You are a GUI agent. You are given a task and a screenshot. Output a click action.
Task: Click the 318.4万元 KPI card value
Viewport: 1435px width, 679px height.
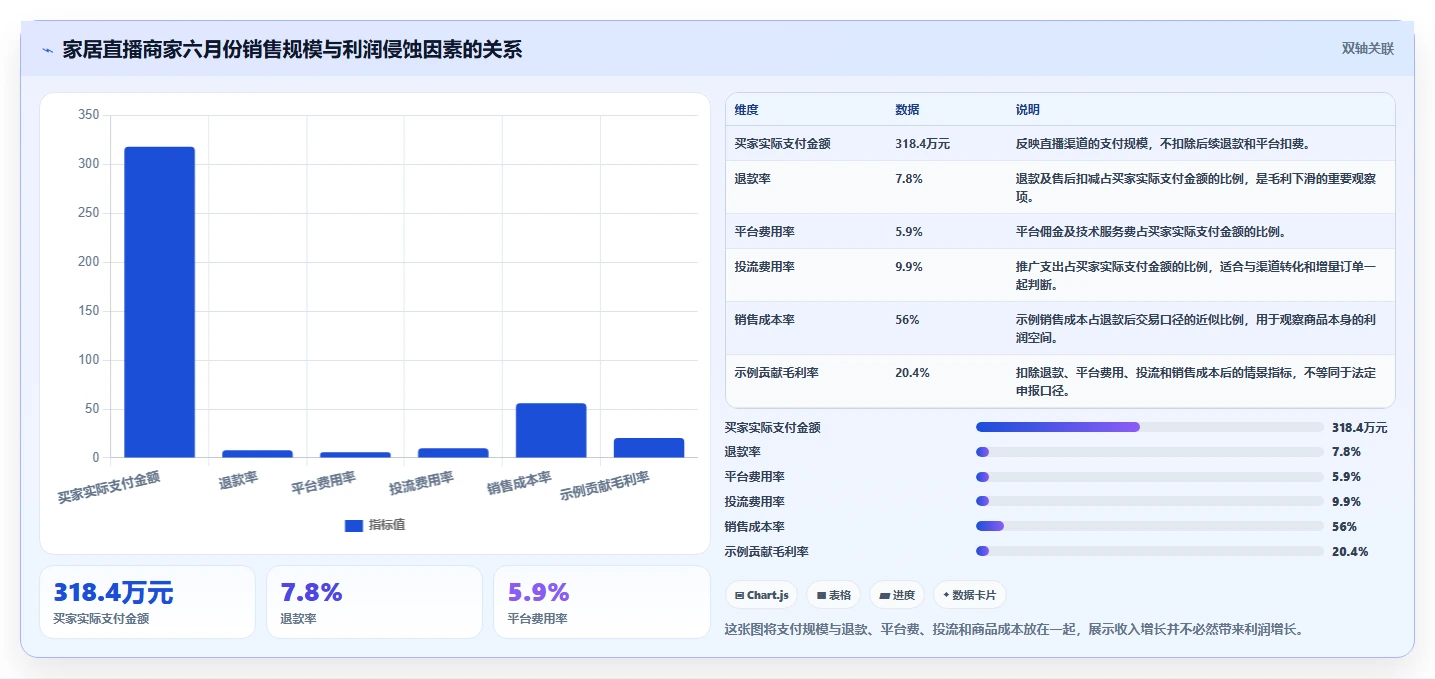pos(113,593)
